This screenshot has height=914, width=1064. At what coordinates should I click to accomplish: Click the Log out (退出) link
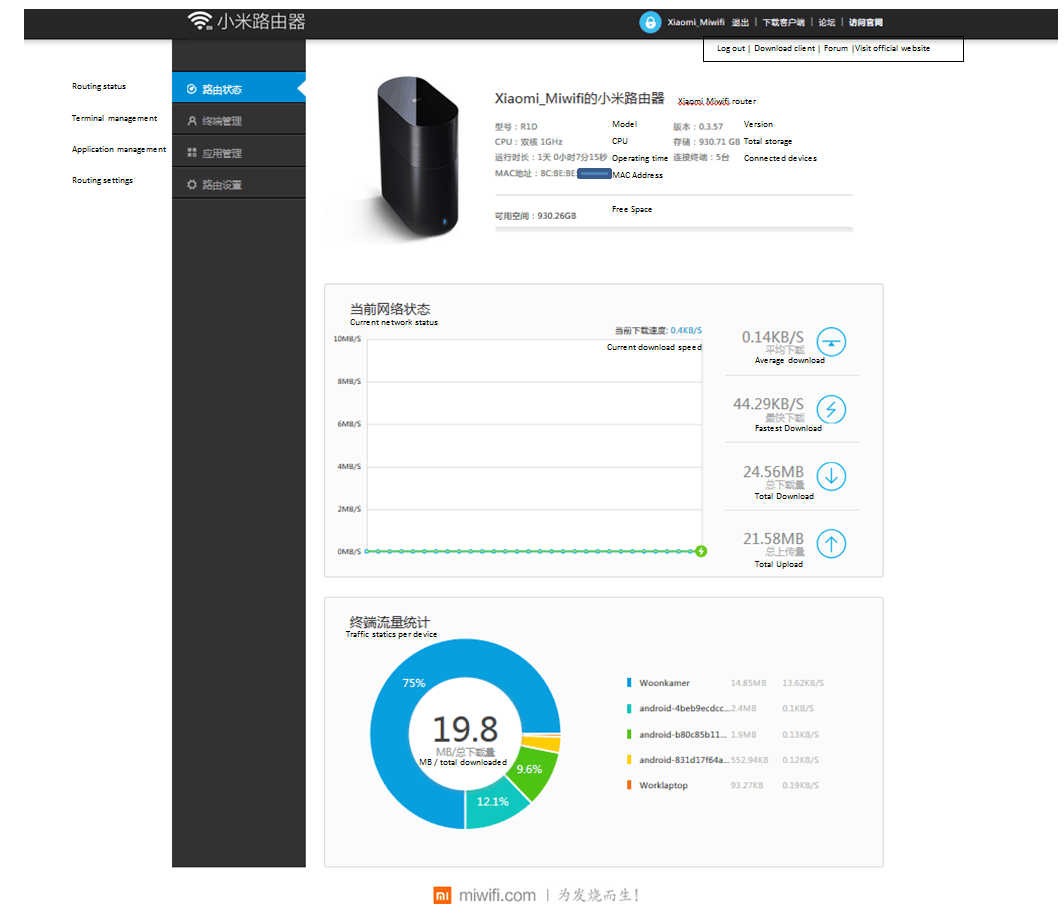pyautogui.click(x=740, y=22)
